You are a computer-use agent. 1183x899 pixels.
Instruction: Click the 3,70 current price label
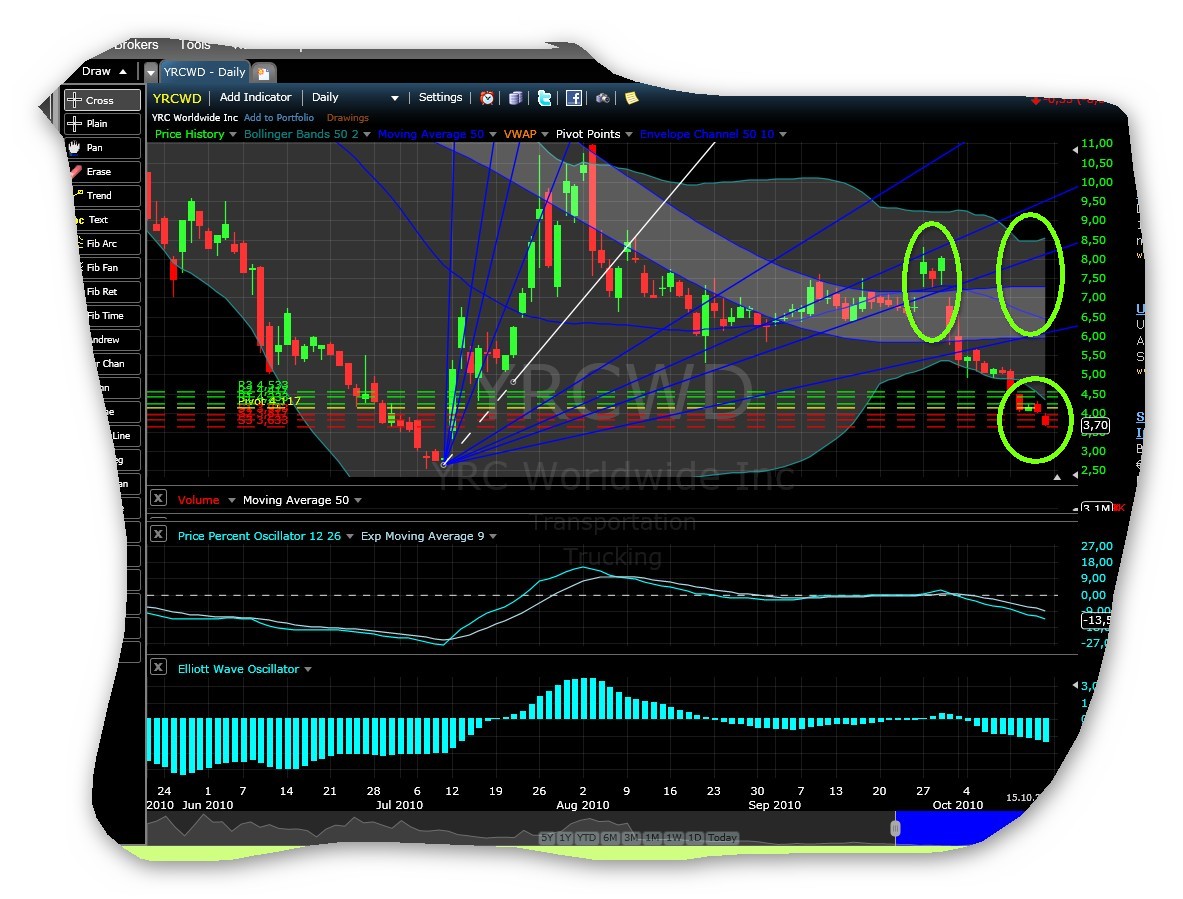coord(1095,425)
